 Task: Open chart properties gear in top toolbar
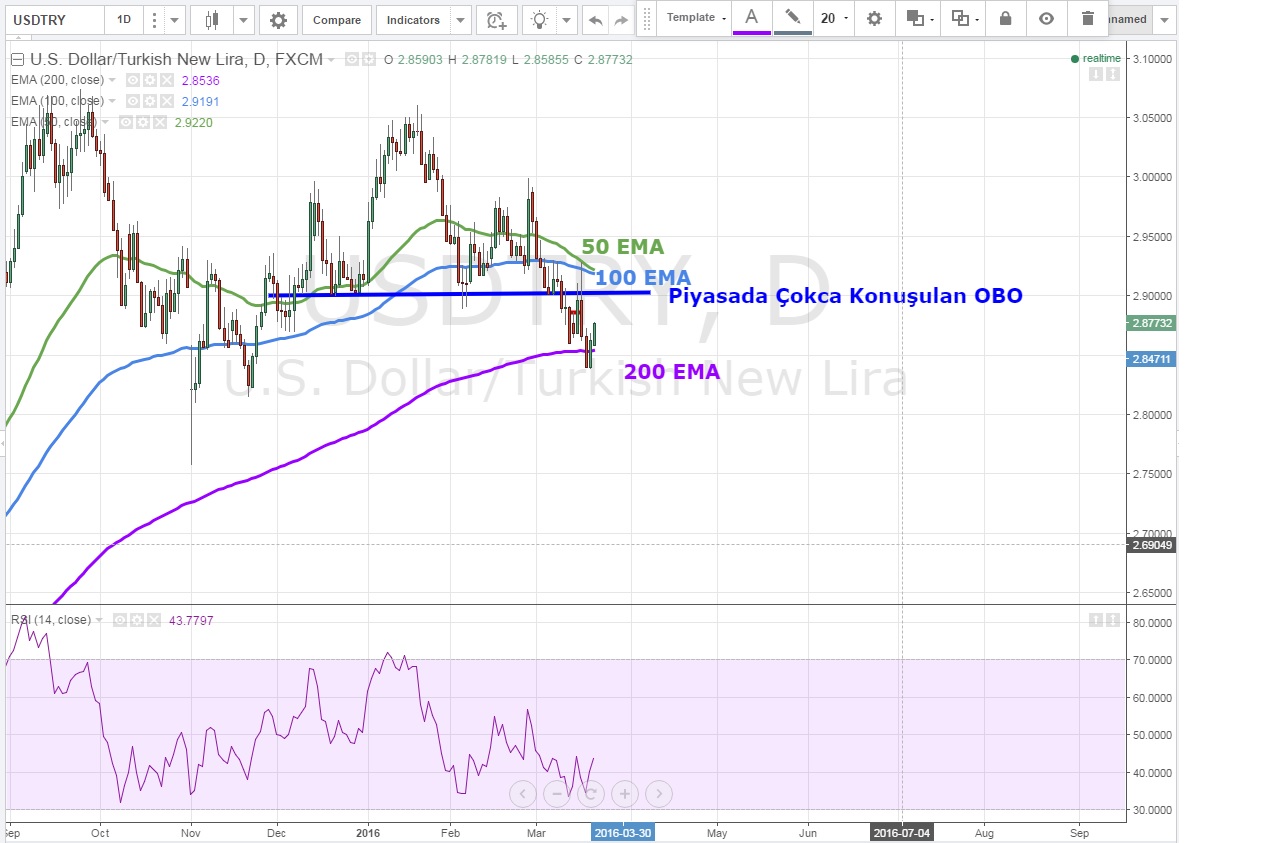point(278,20)
